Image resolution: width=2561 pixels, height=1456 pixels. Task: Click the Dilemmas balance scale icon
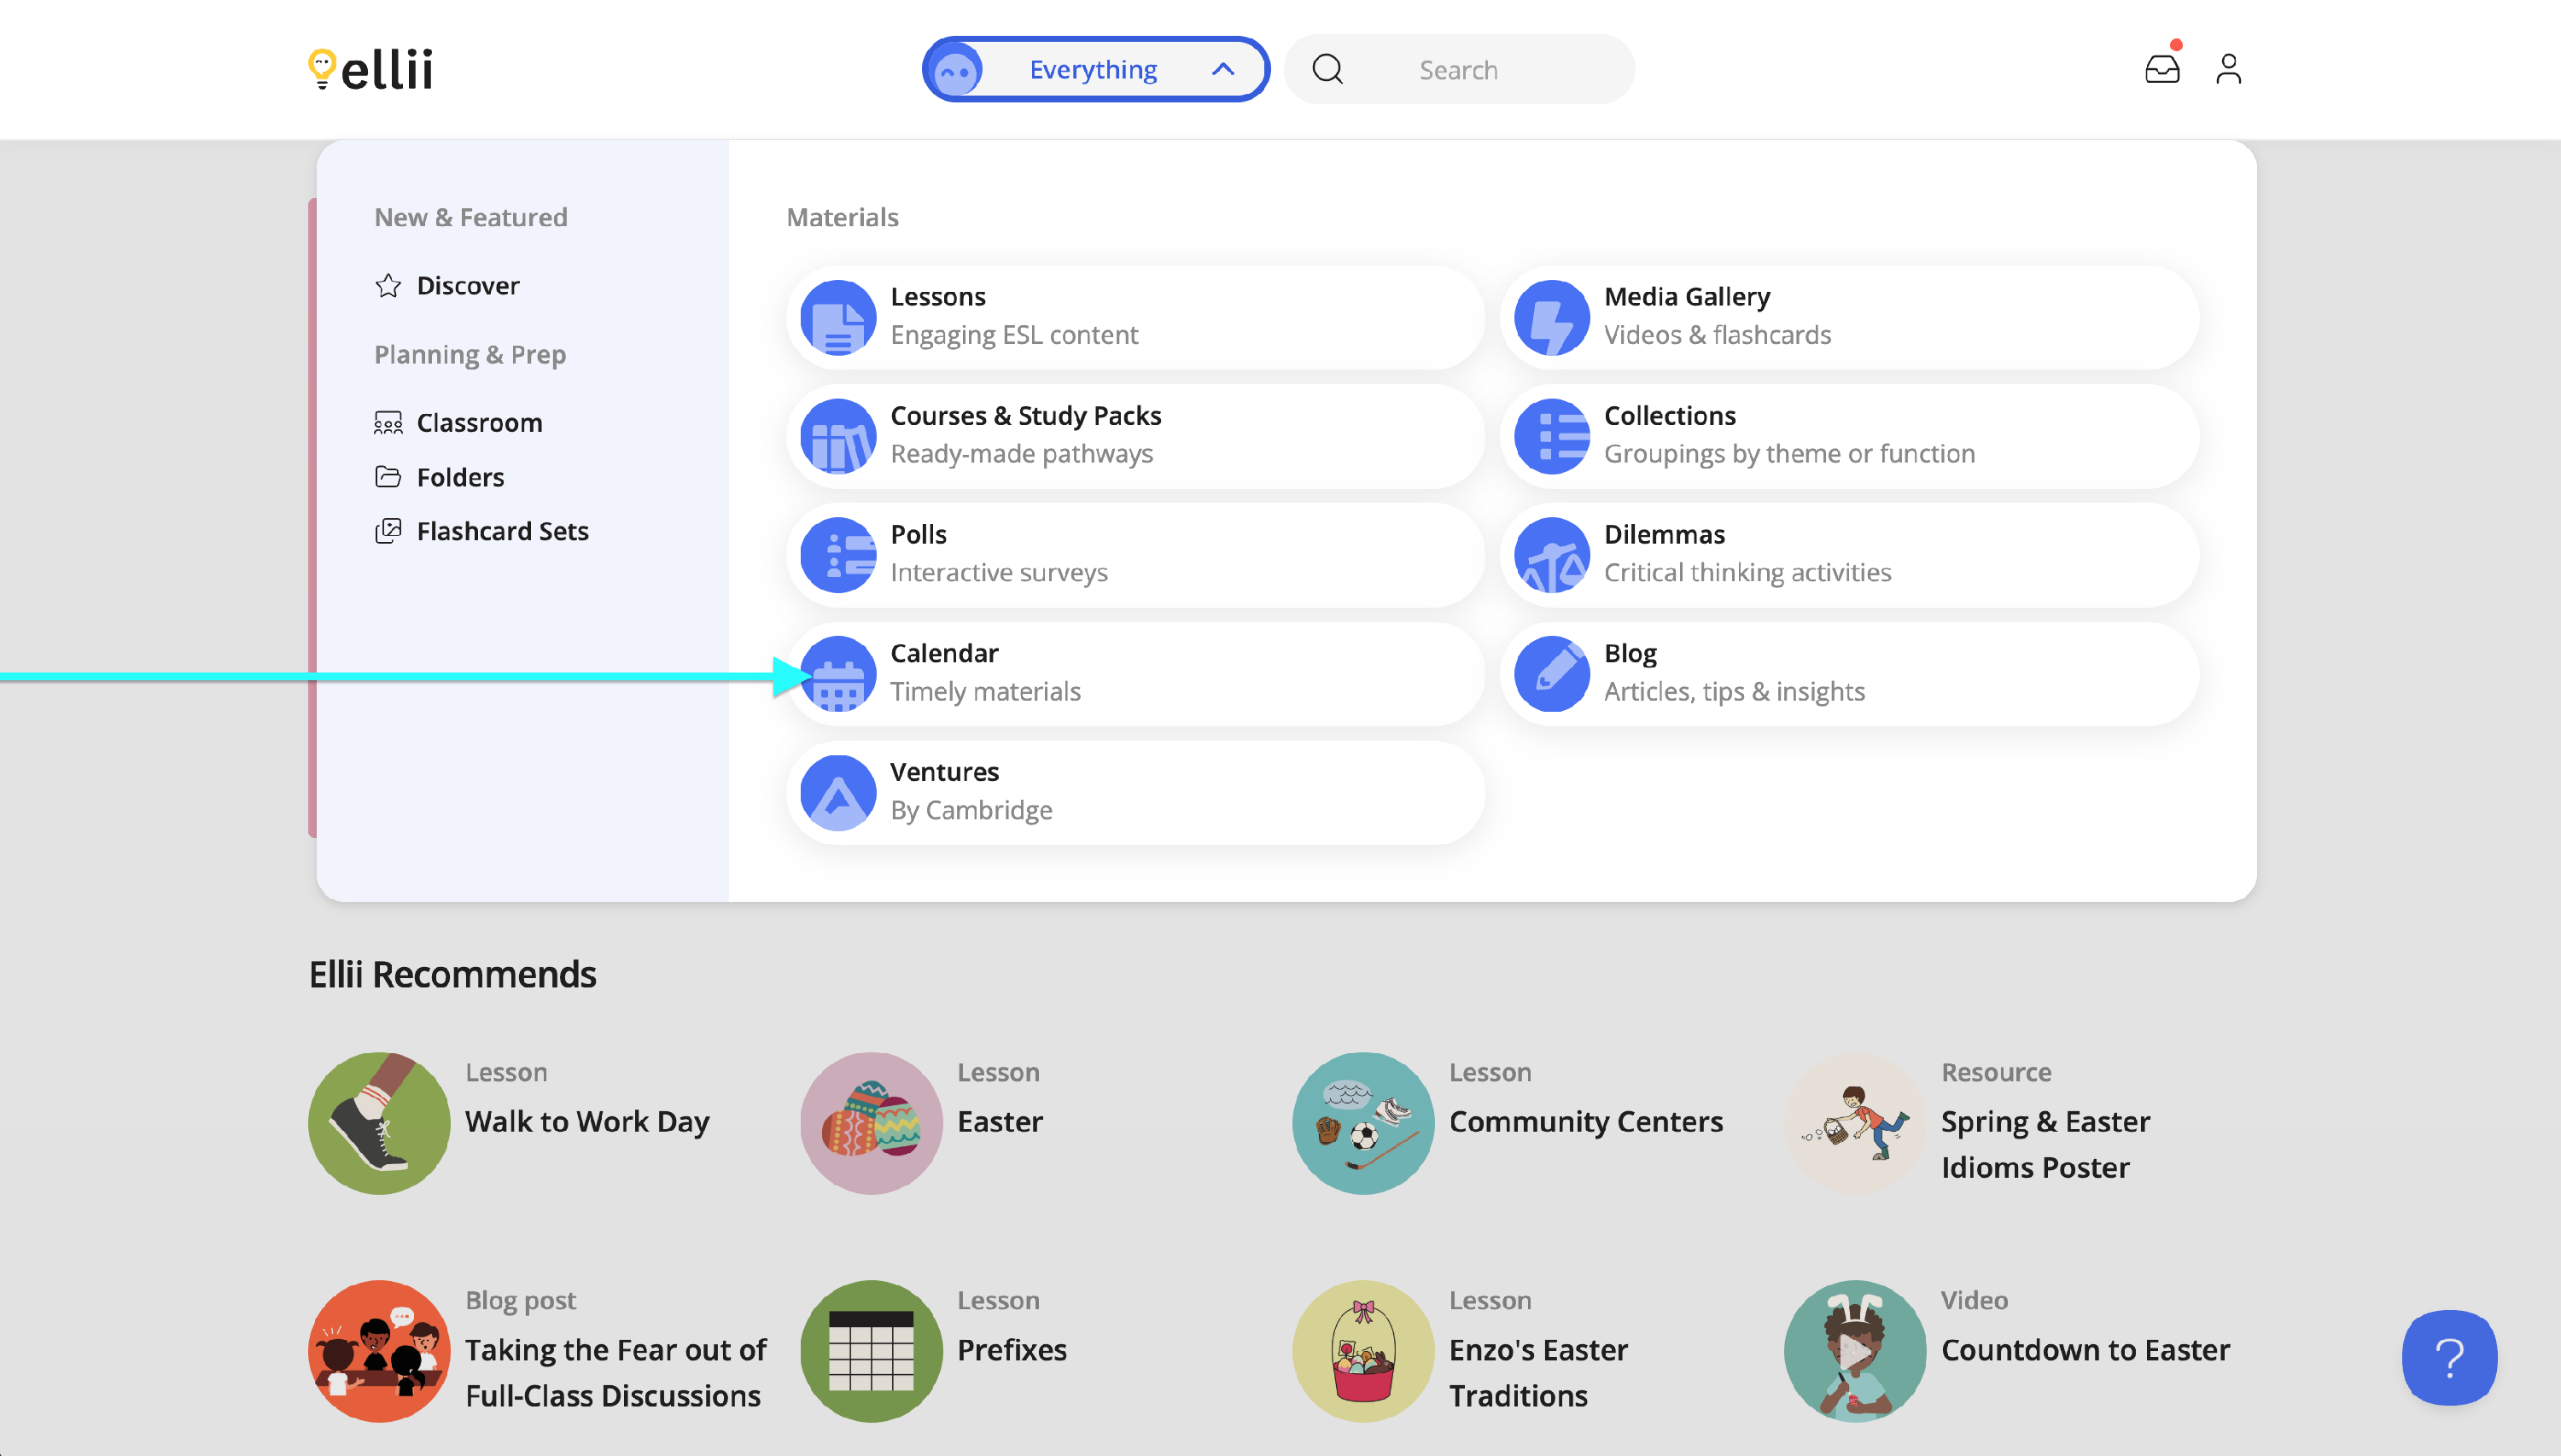[x=1551, y=555]
